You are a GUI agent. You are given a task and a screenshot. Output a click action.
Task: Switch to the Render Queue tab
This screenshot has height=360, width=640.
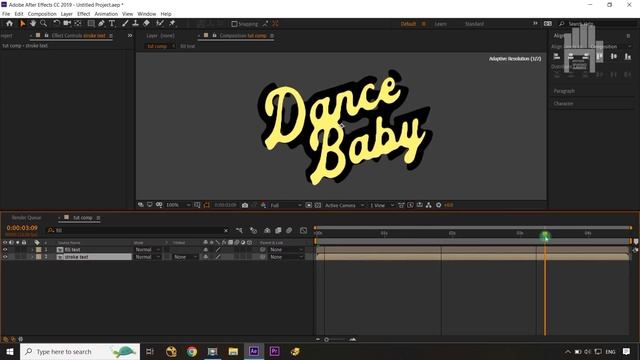coord(27,218)
